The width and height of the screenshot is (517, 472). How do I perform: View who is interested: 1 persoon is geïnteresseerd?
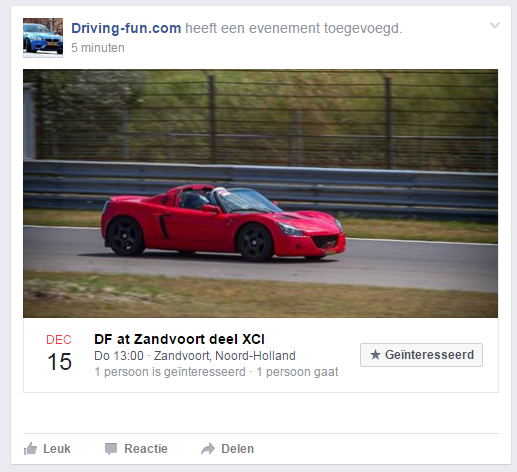170,372
